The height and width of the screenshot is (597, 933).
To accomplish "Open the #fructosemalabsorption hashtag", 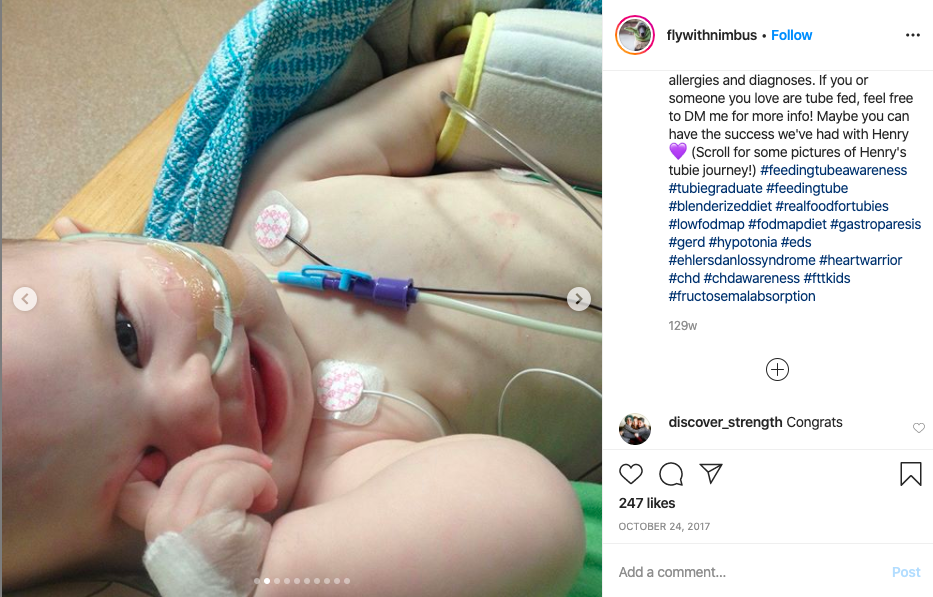I will [x=741, y=296].
